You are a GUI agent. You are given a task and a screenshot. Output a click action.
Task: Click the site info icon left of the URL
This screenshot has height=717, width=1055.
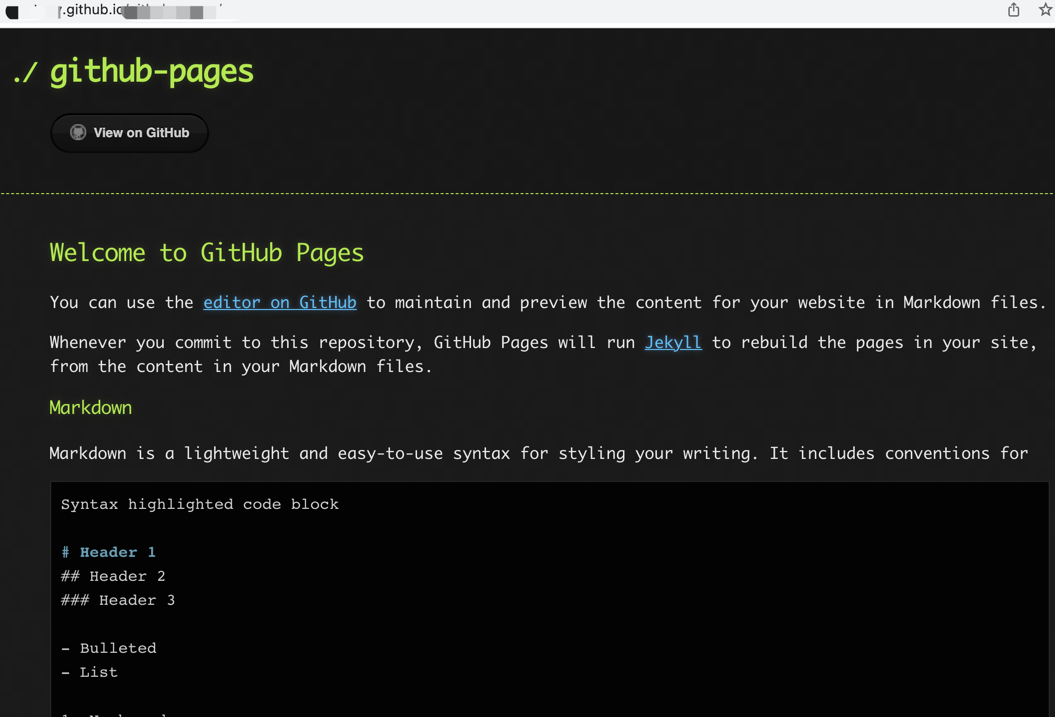point(13,12)
